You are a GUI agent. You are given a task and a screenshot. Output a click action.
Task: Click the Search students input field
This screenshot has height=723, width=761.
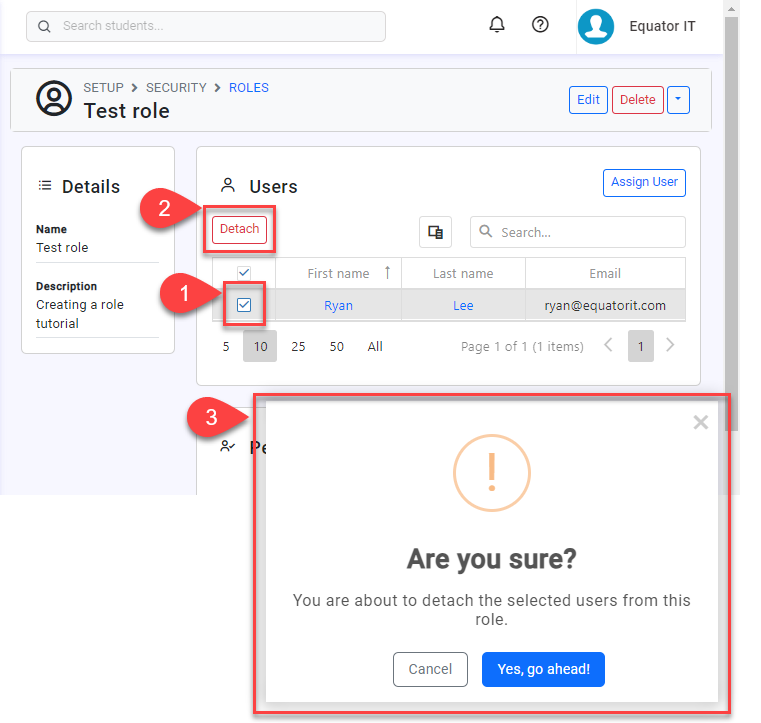[x=205, y=26]
